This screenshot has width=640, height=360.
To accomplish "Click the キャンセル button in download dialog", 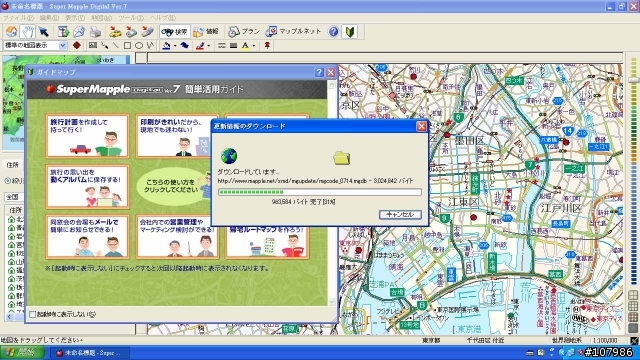I will coord(400,214).
